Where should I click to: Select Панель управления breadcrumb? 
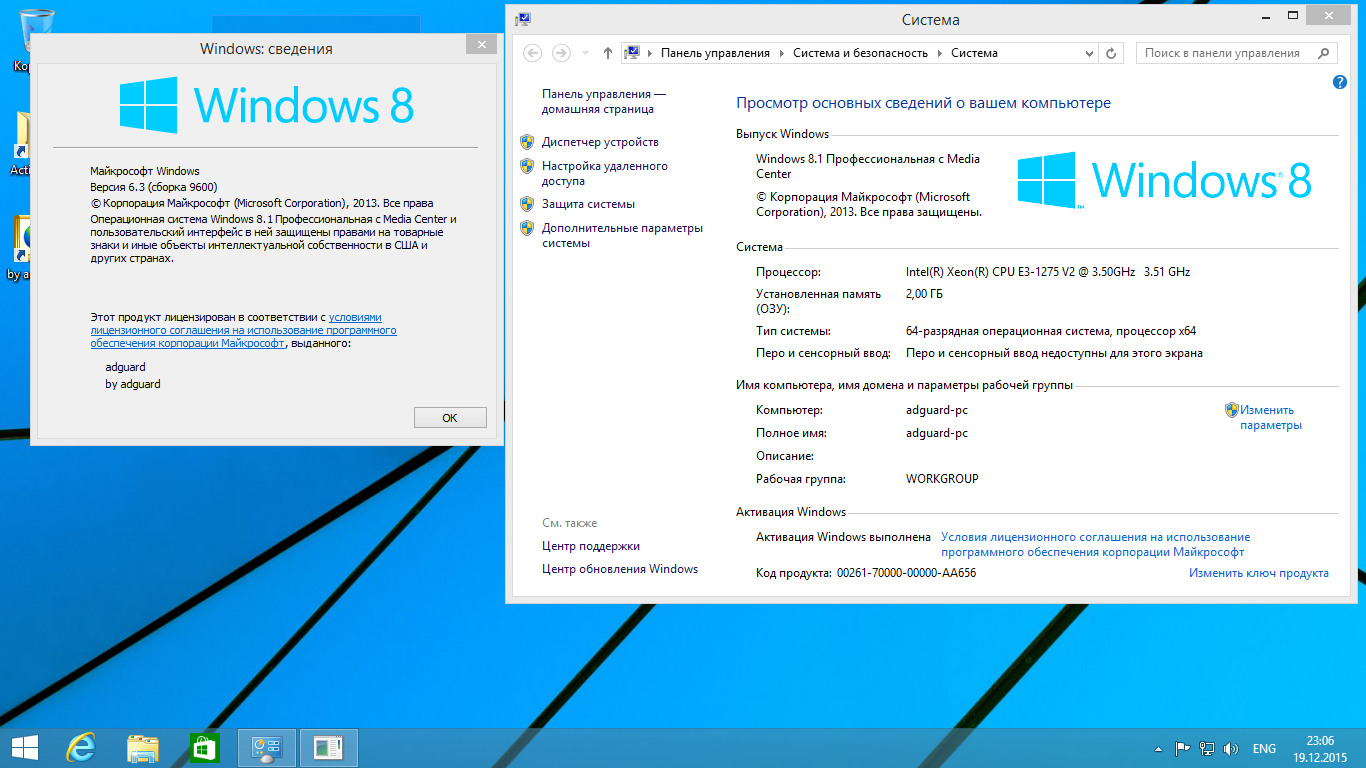[x=715, y=53]
